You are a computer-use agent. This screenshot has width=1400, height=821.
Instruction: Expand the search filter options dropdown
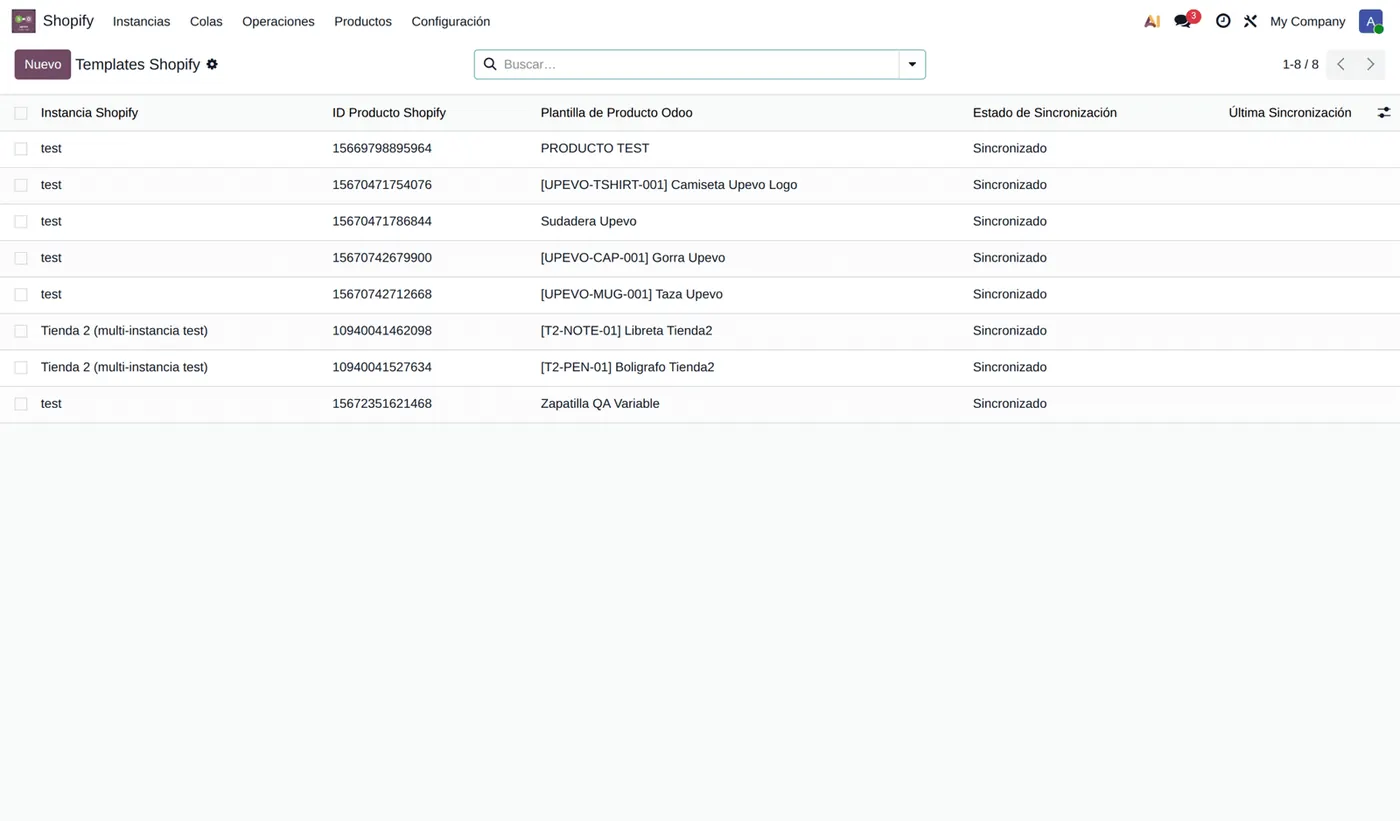tap(912, 64)
